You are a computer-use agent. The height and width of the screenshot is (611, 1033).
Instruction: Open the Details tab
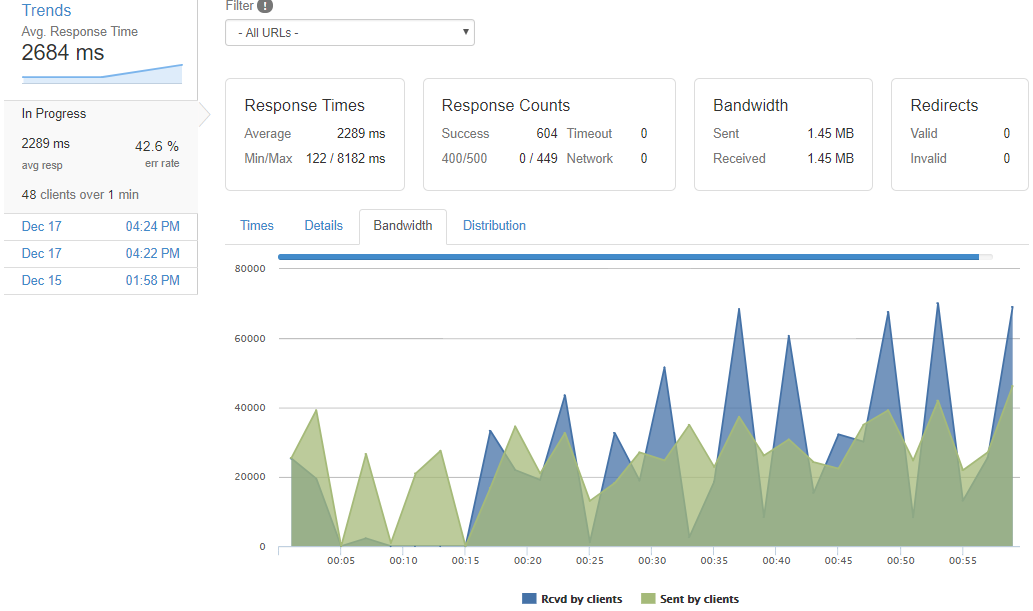pos(323,226)
